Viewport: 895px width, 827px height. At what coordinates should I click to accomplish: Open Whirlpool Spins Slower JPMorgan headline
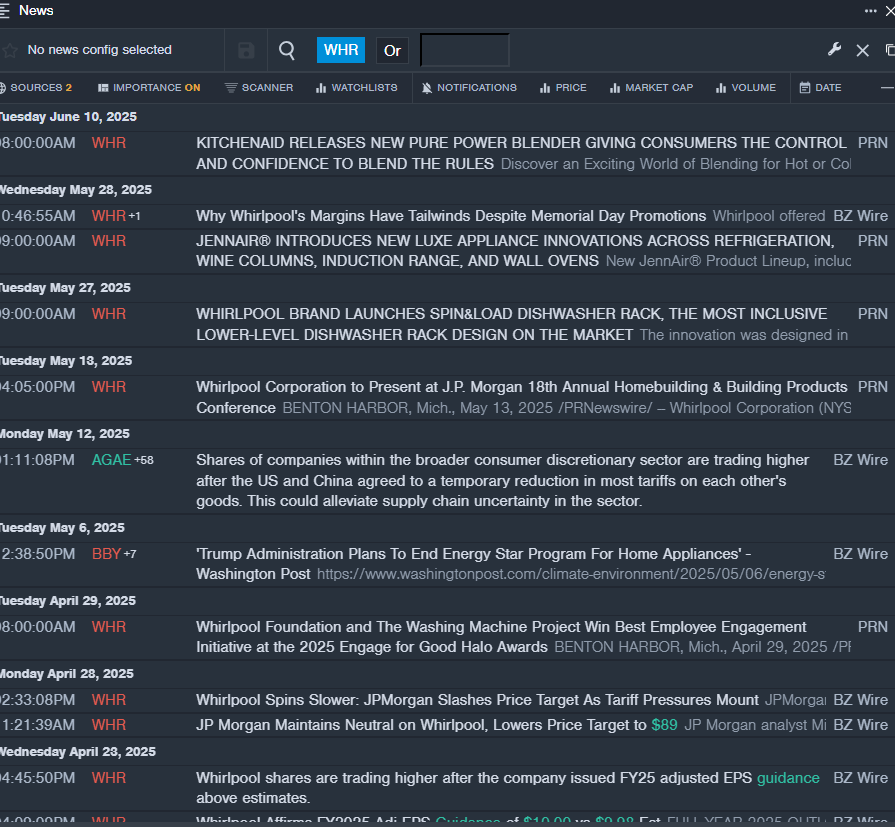click(x=477, y=700)
